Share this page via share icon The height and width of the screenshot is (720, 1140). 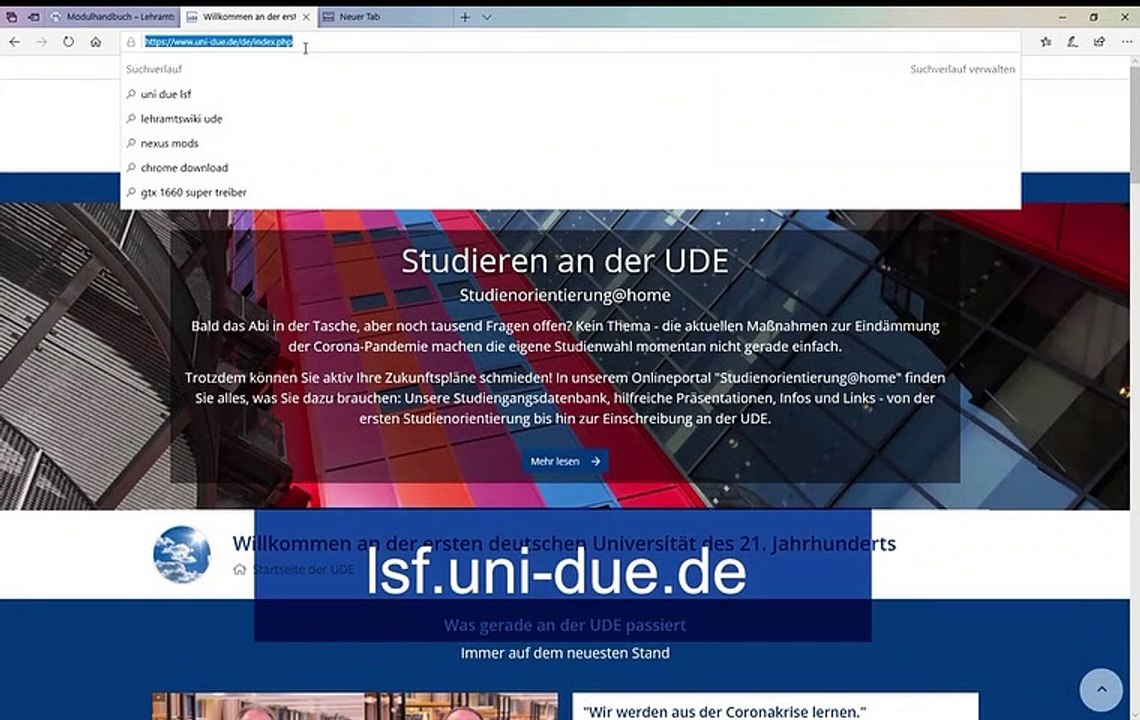click(1099, 42)
